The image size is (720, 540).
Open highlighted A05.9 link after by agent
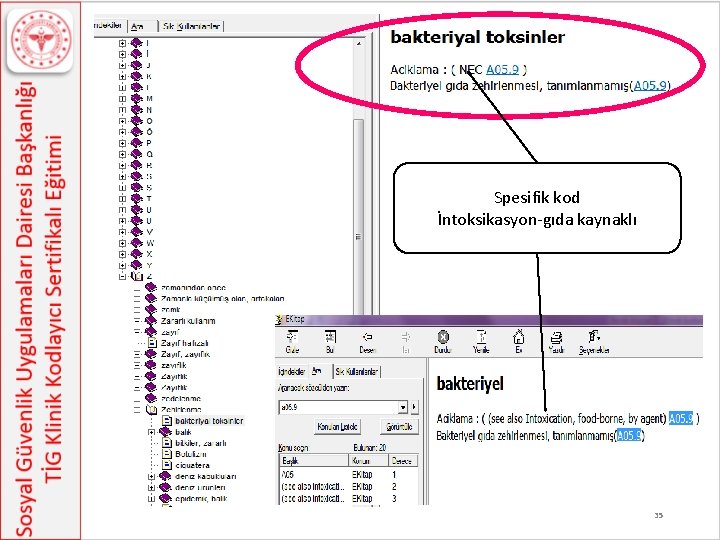[681, 418]
